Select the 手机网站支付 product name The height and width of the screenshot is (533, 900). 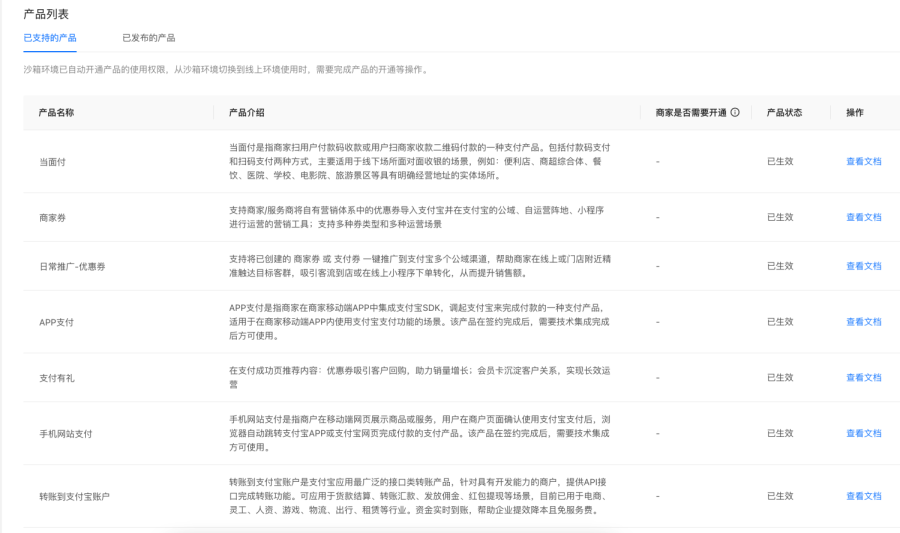point(65,434)
